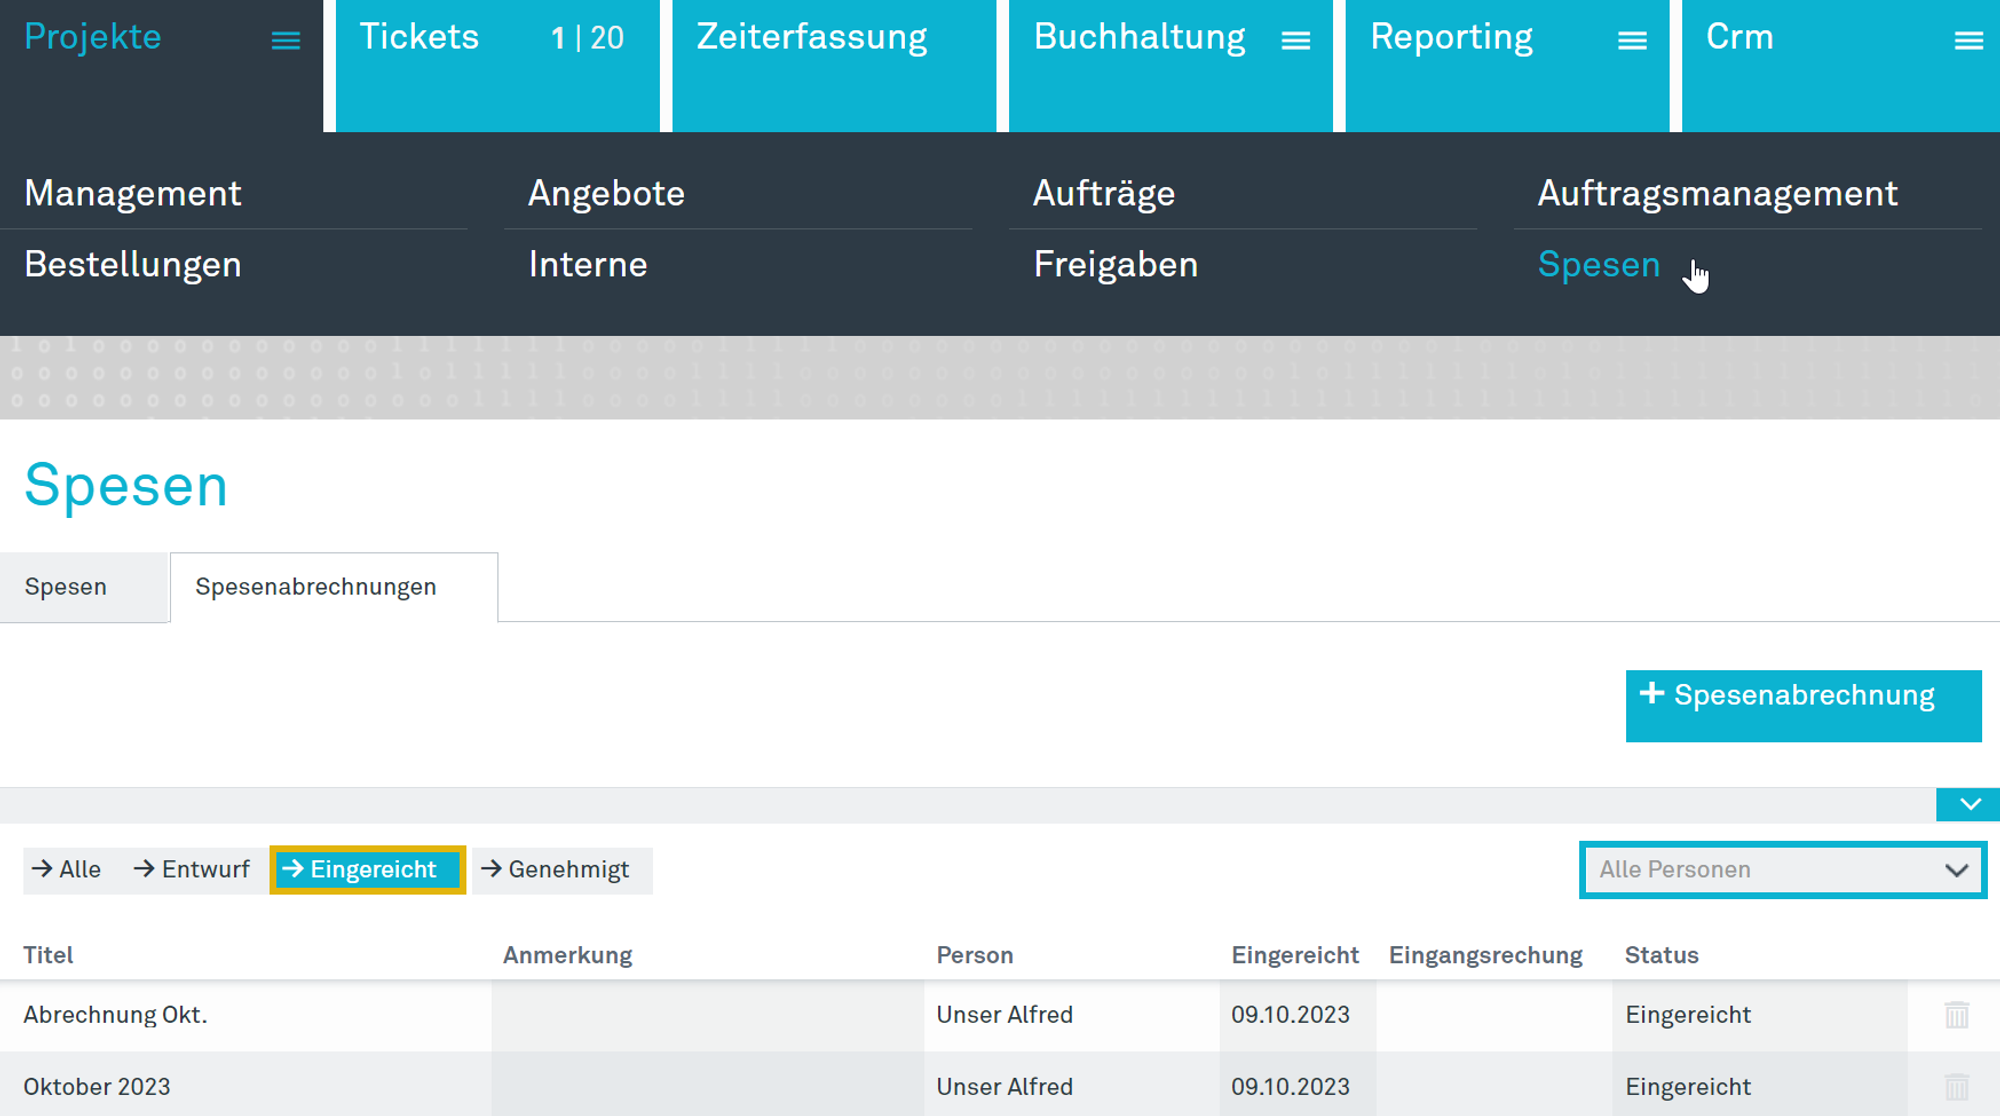The image size is (2000, 1116).
Task: Sort by the Eingereicht column header
Action: click(x=1295, y=955)
